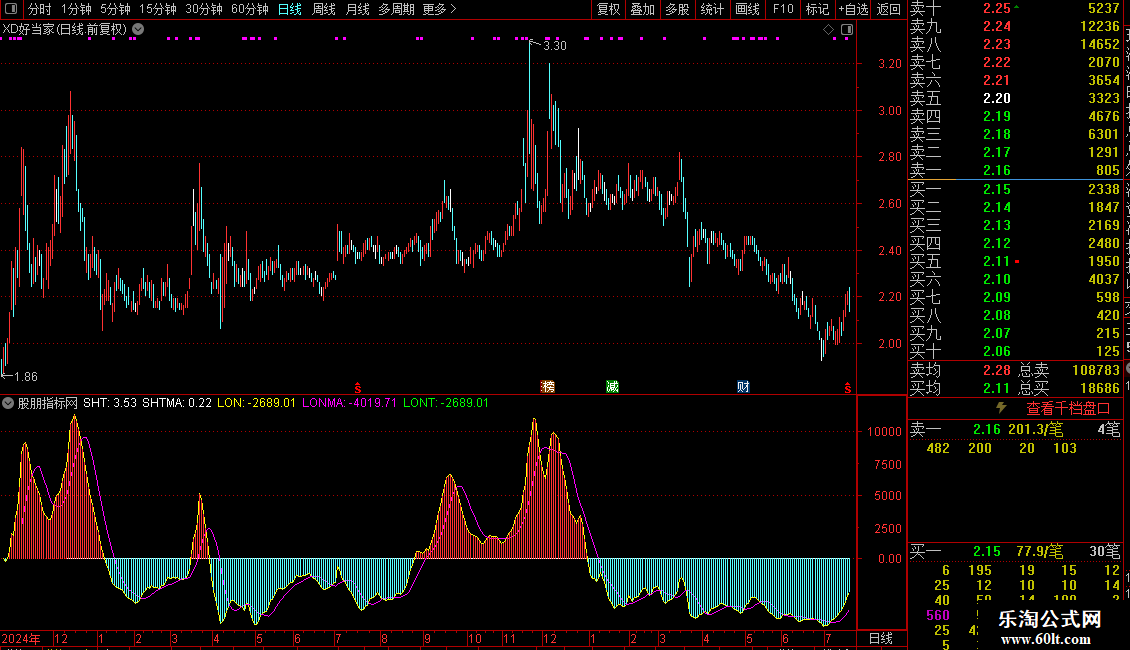The height and width of the screenshot is (650, 1130).
Task: Select the 卖一 2.16 order row
Action: coord(1015,170)
